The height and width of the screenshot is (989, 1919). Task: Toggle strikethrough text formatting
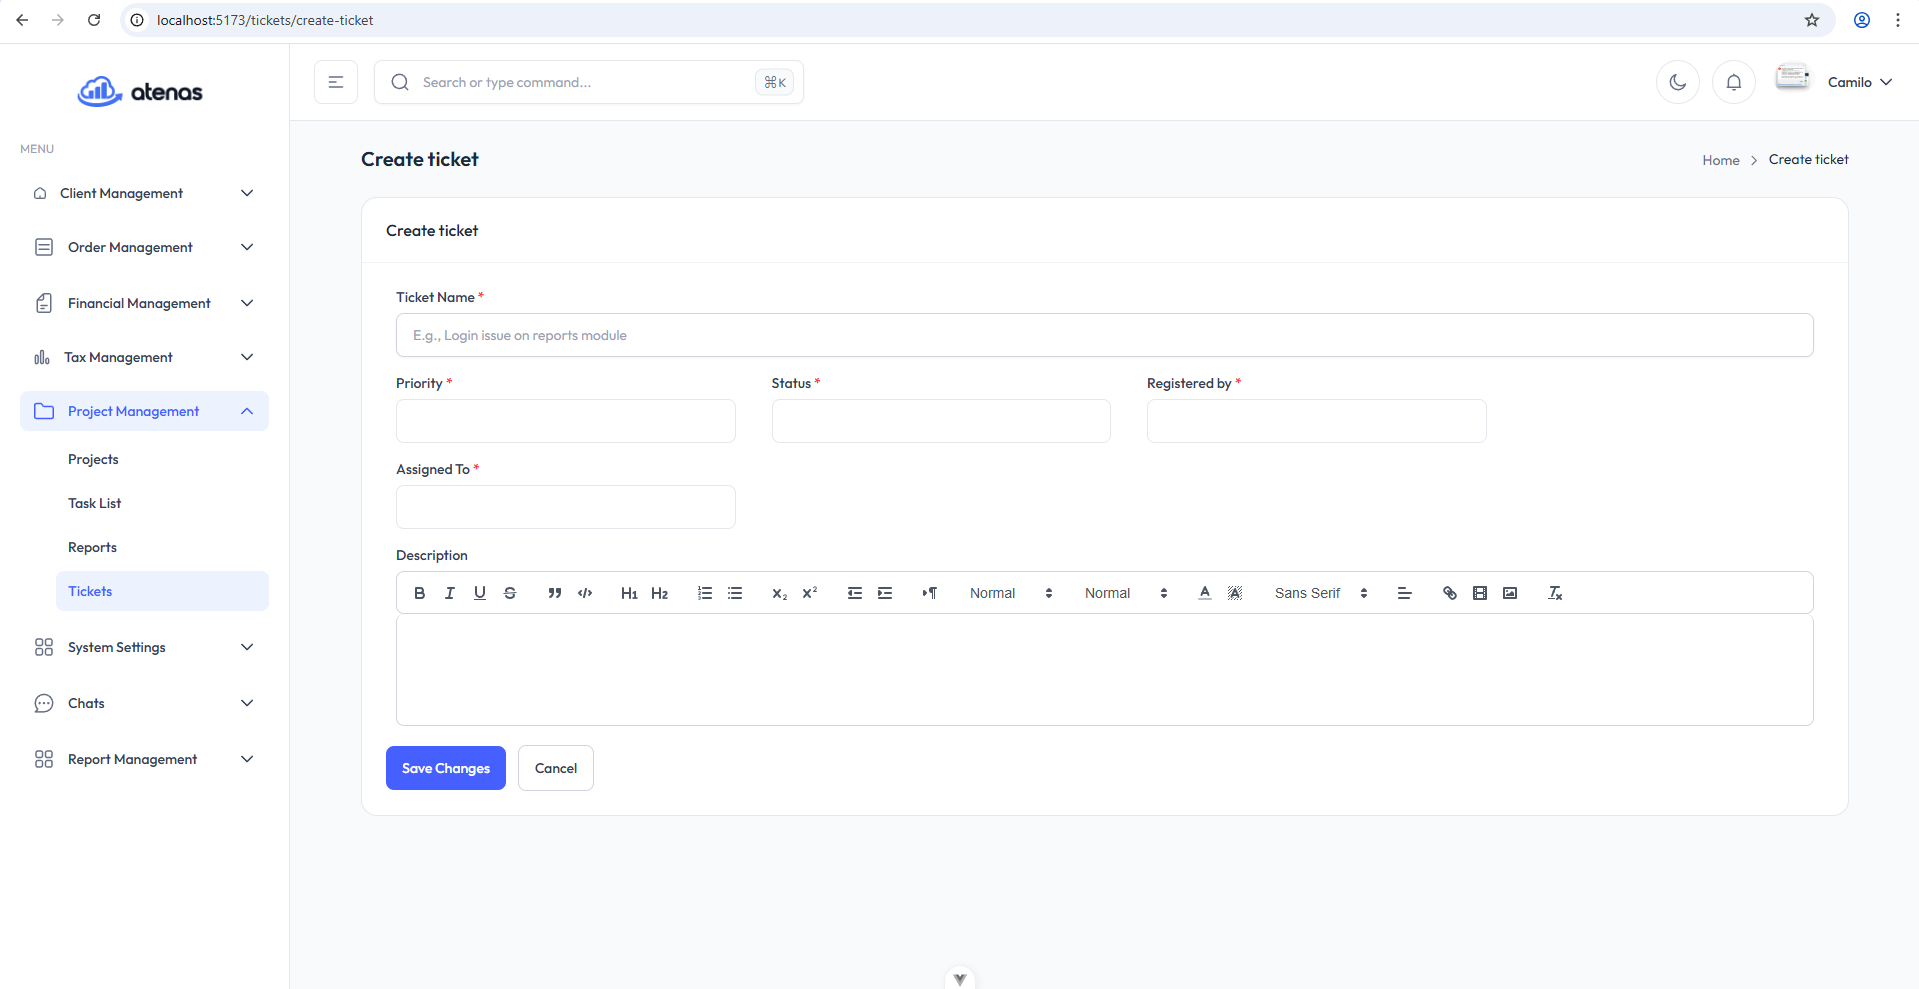tap(510, 593)
